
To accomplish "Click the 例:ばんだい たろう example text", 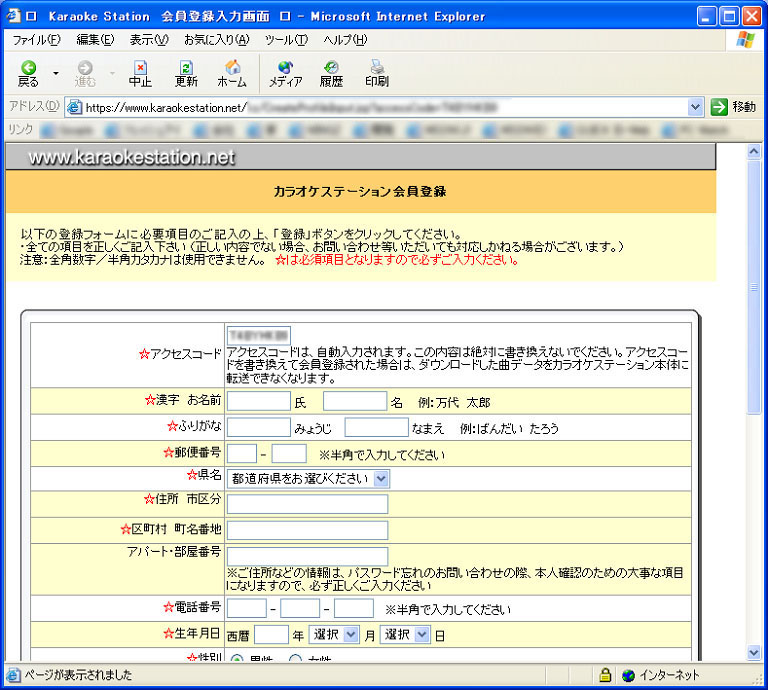I will pyautogui.click(x=509, y=429).
